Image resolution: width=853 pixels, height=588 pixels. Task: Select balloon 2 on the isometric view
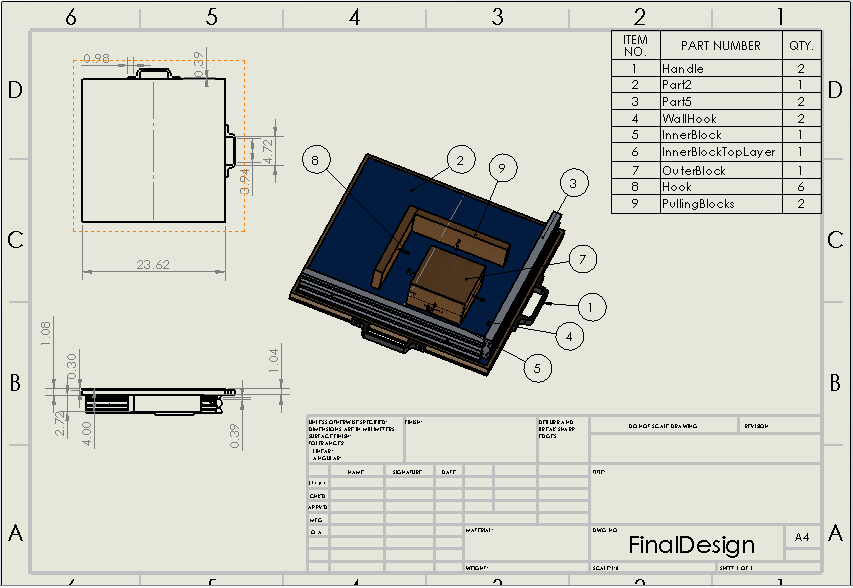(460, 160)
